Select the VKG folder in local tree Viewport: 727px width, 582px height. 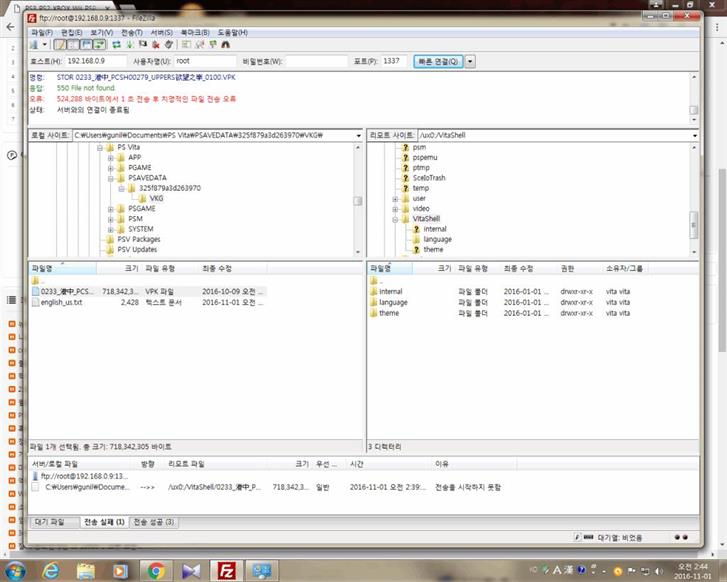pos(156,198)
